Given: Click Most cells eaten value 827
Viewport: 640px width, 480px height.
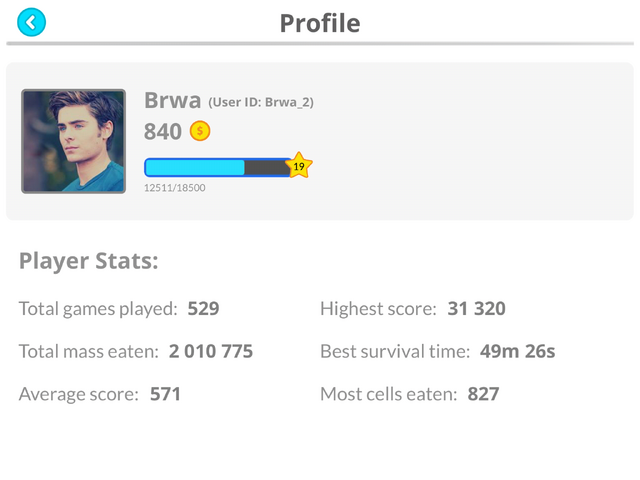Looking at the screenshot, I should 483,394.
